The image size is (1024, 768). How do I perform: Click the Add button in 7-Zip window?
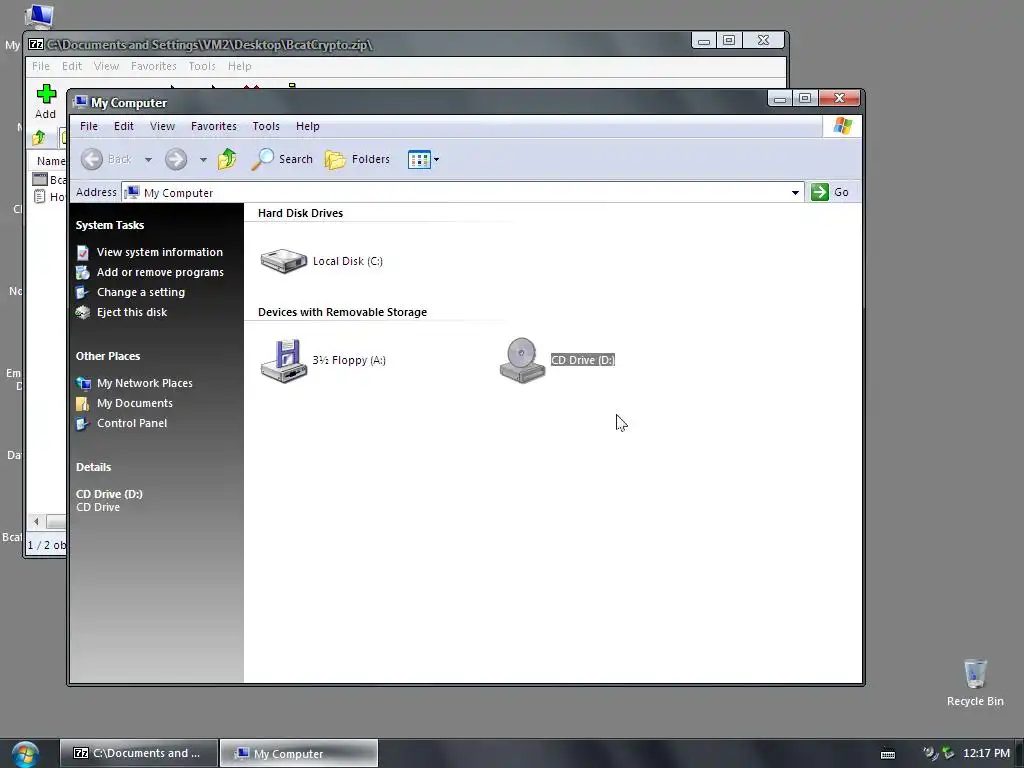point(46,102)
